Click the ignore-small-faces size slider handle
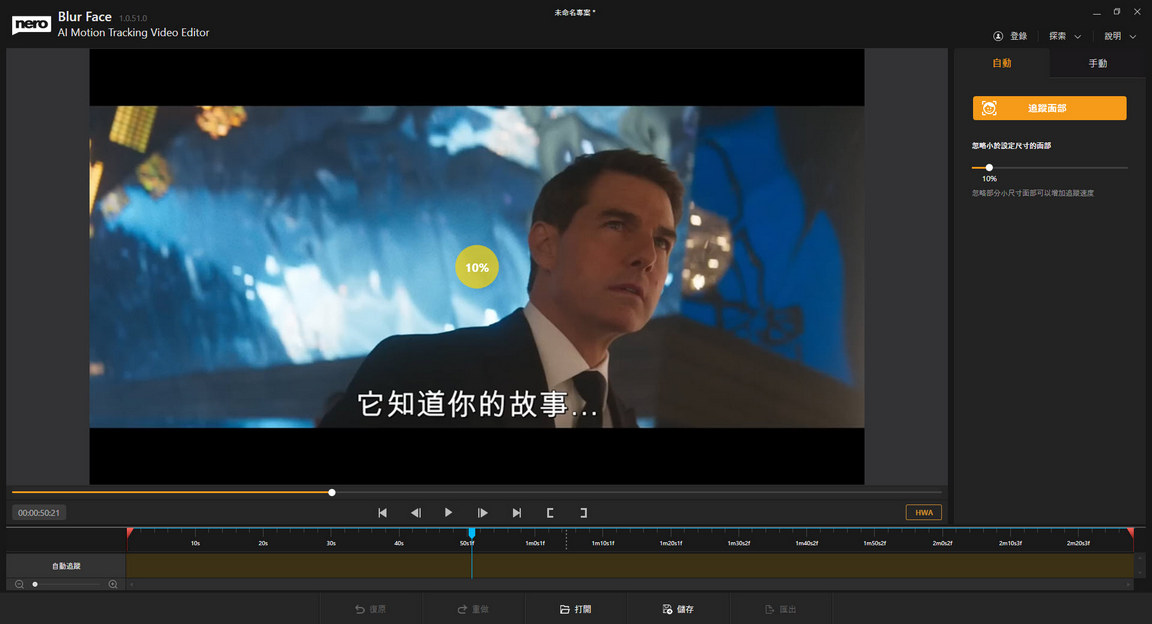Screen dimensions: 1152x624 (989, 168)
